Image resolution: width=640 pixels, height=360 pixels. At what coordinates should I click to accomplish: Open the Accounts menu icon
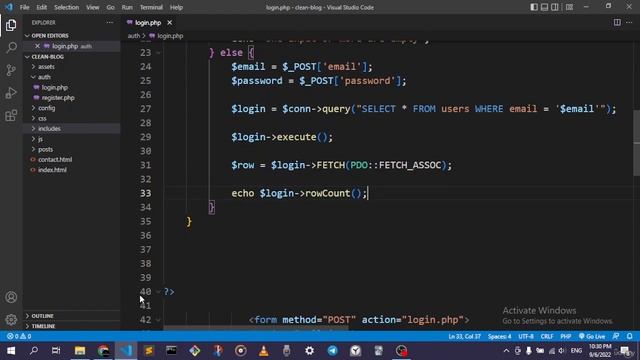point(11,297)
